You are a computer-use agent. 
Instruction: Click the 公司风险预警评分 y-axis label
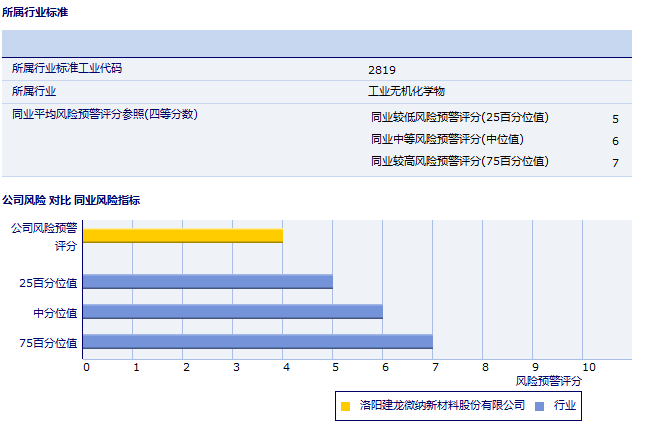[44, 236]
